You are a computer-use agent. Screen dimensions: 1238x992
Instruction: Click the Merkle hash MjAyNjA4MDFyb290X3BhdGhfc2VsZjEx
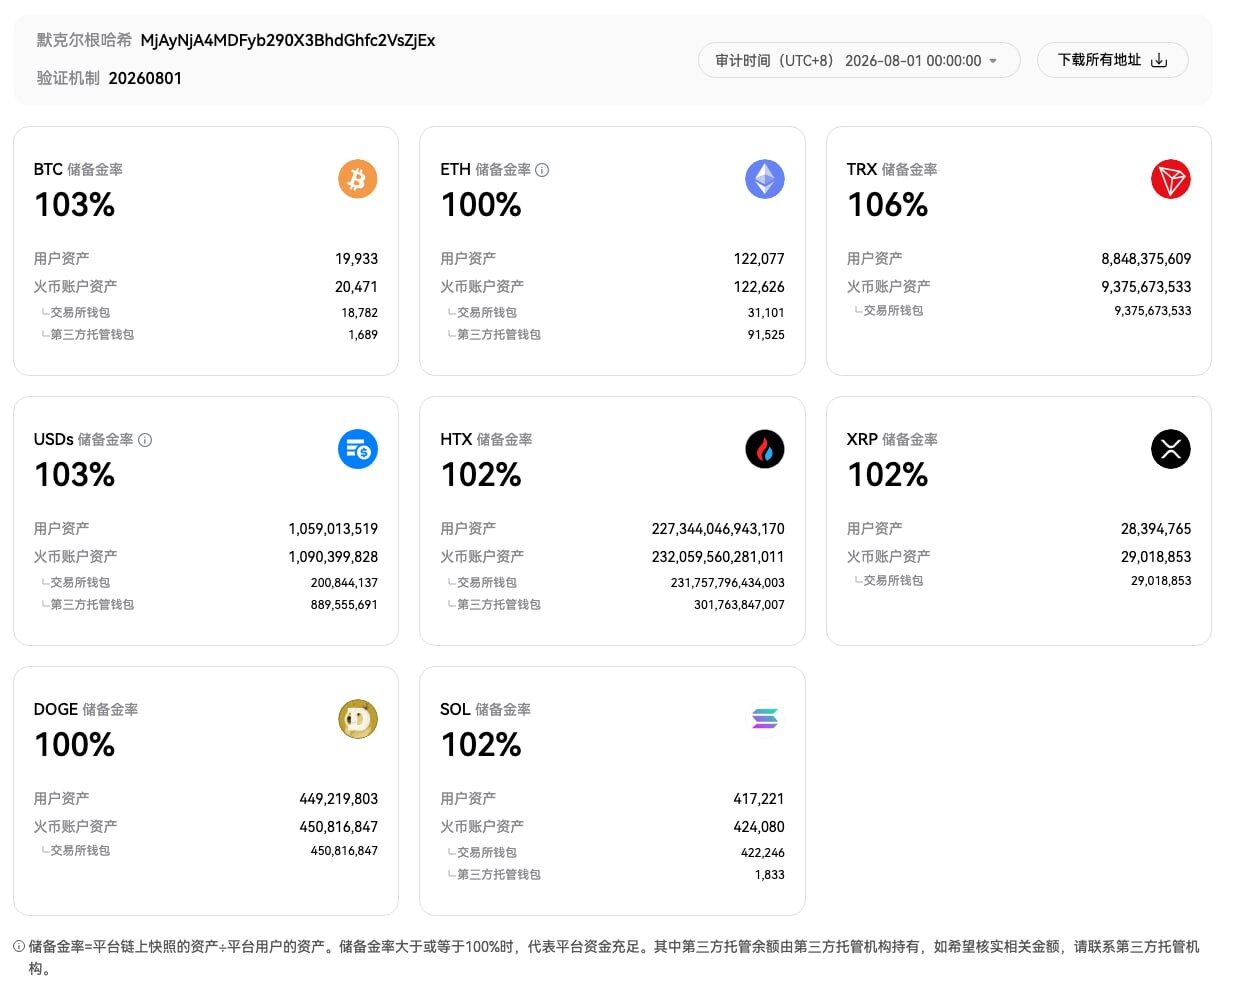[288, 41]
